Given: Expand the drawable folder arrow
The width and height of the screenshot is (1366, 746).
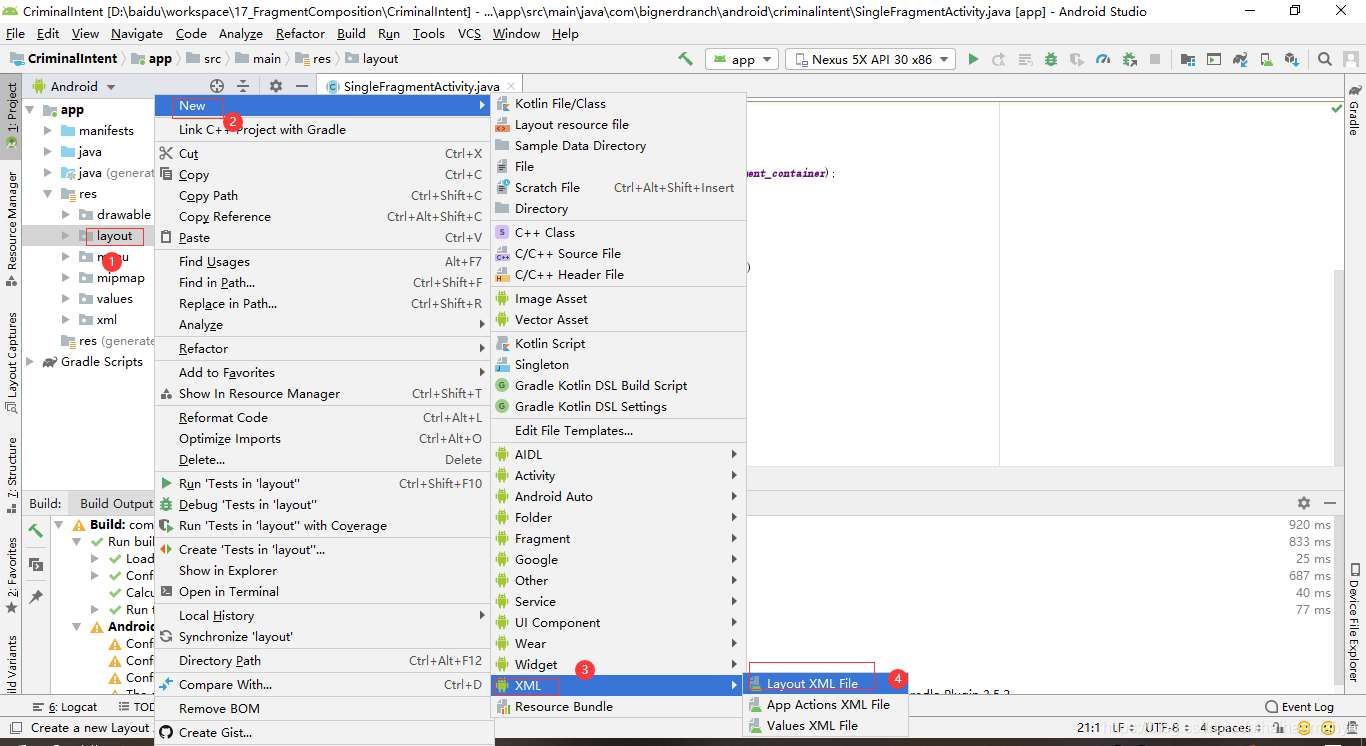Looking at the screenshot, I should pos(66,215).
